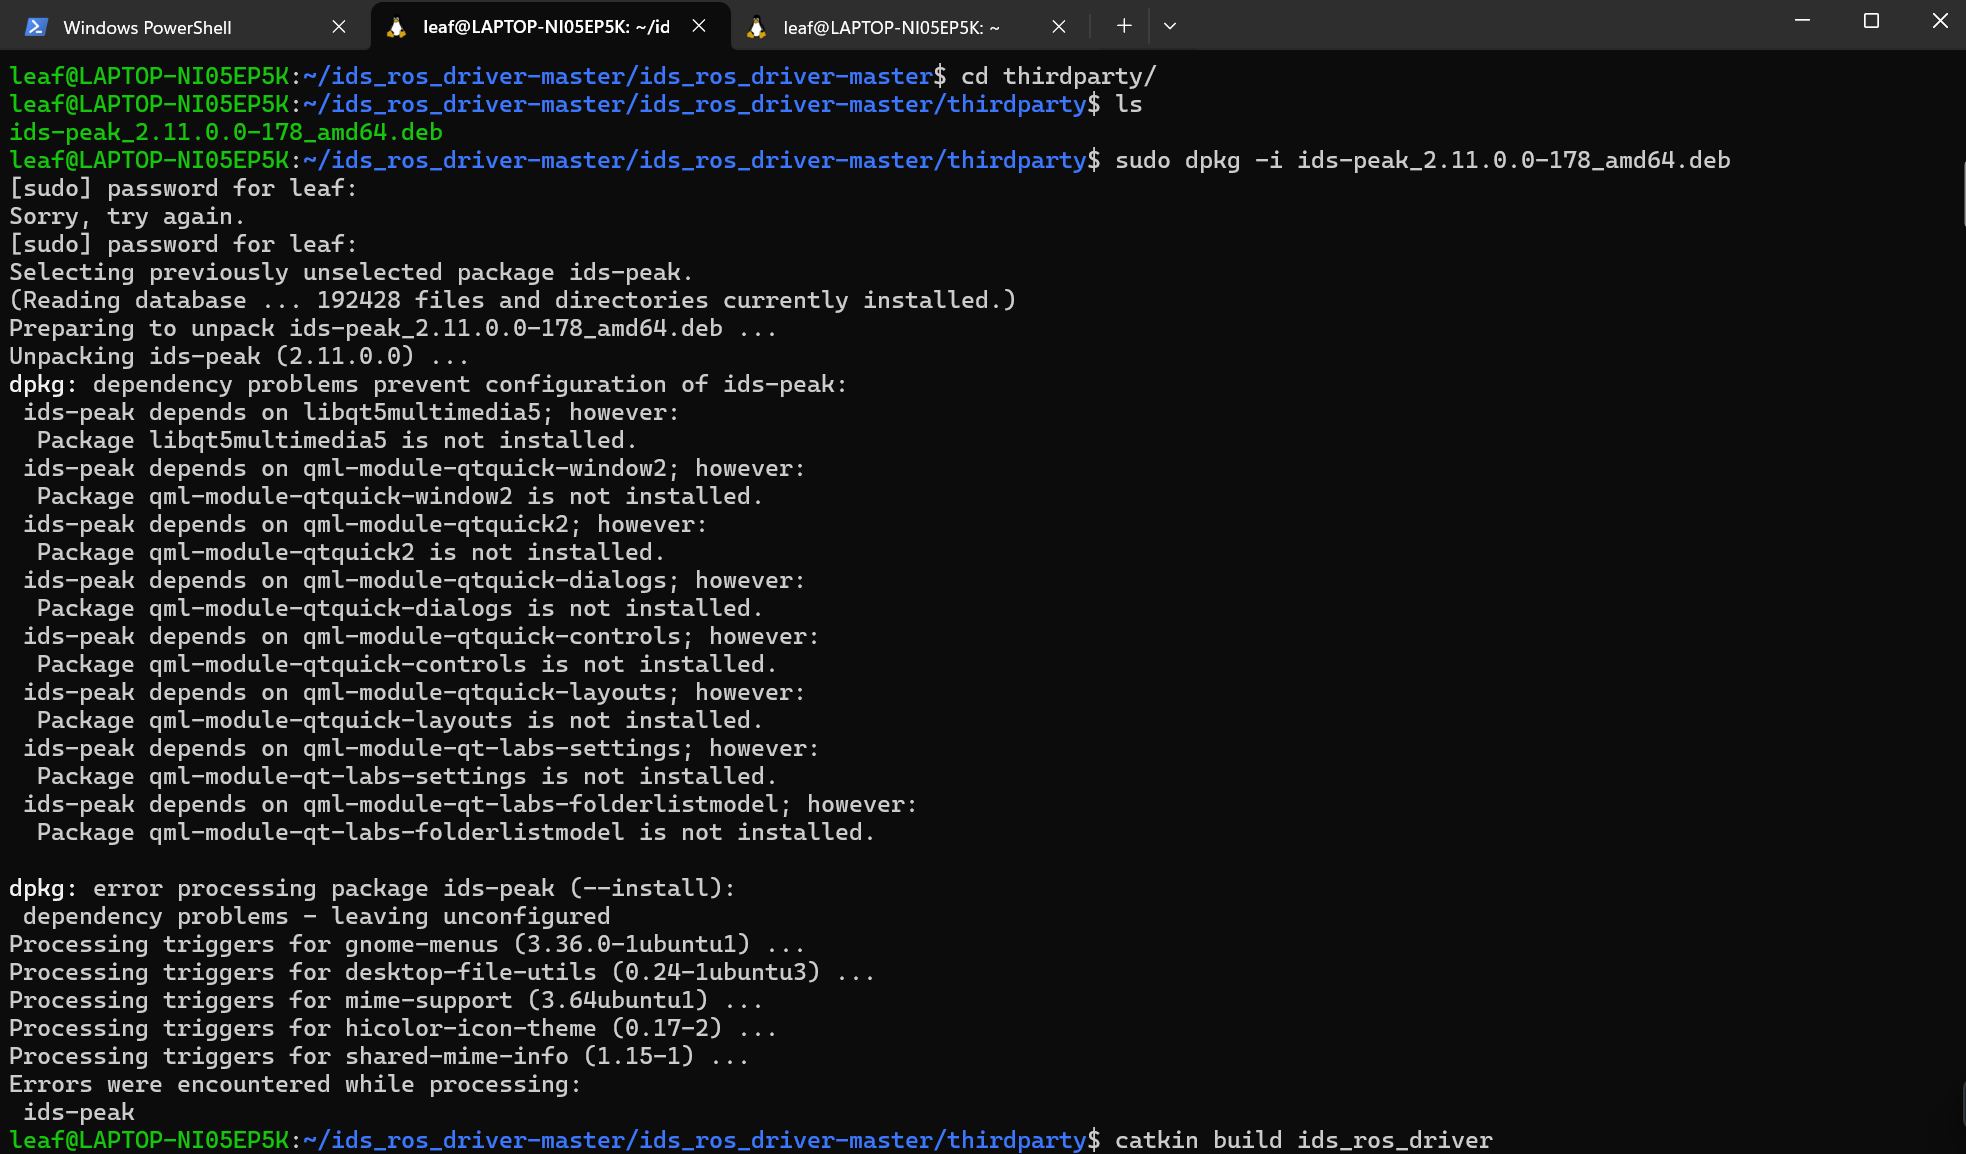Close the terminal window

pyautogui.click(x=1940, y=21)
